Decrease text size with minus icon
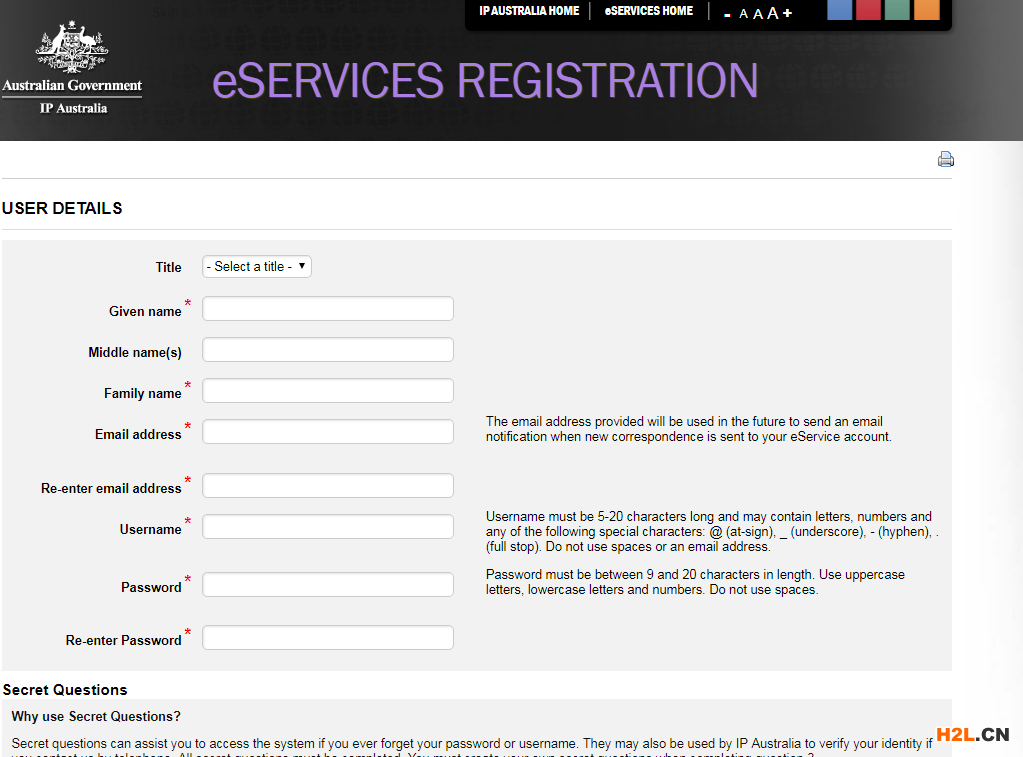This screenshot has height=757, width=1023. [x=727, y=14]
